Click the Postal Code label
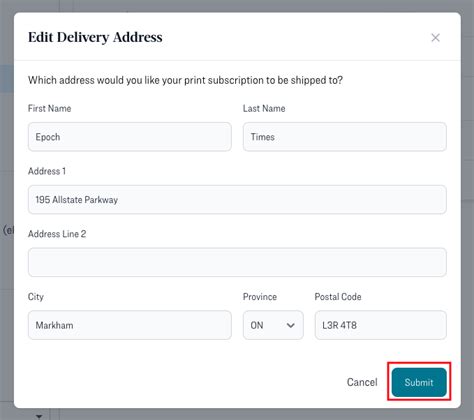Screen dimensions: 474x420 click(338, 297)
